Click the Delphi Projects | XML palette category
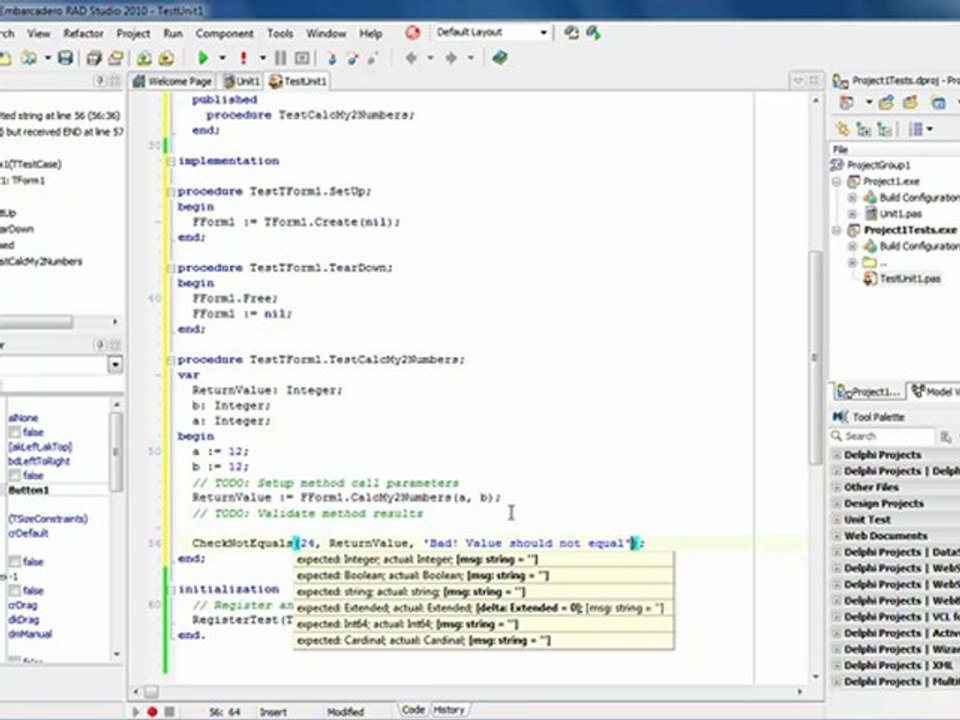This screenshot has height=720, width=960. tap(898, 666)
